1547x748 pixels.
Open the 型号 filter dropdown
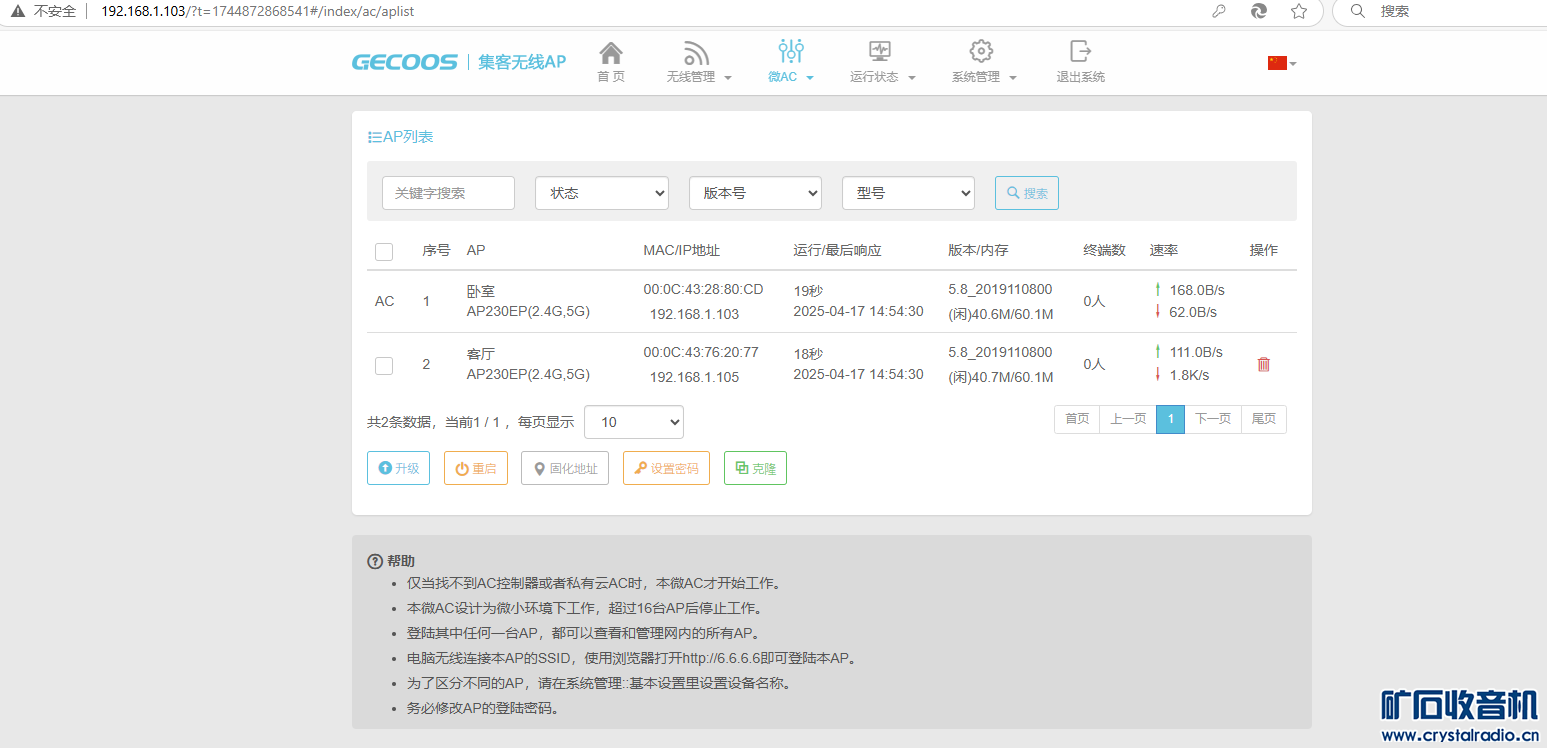pos(908,193)
